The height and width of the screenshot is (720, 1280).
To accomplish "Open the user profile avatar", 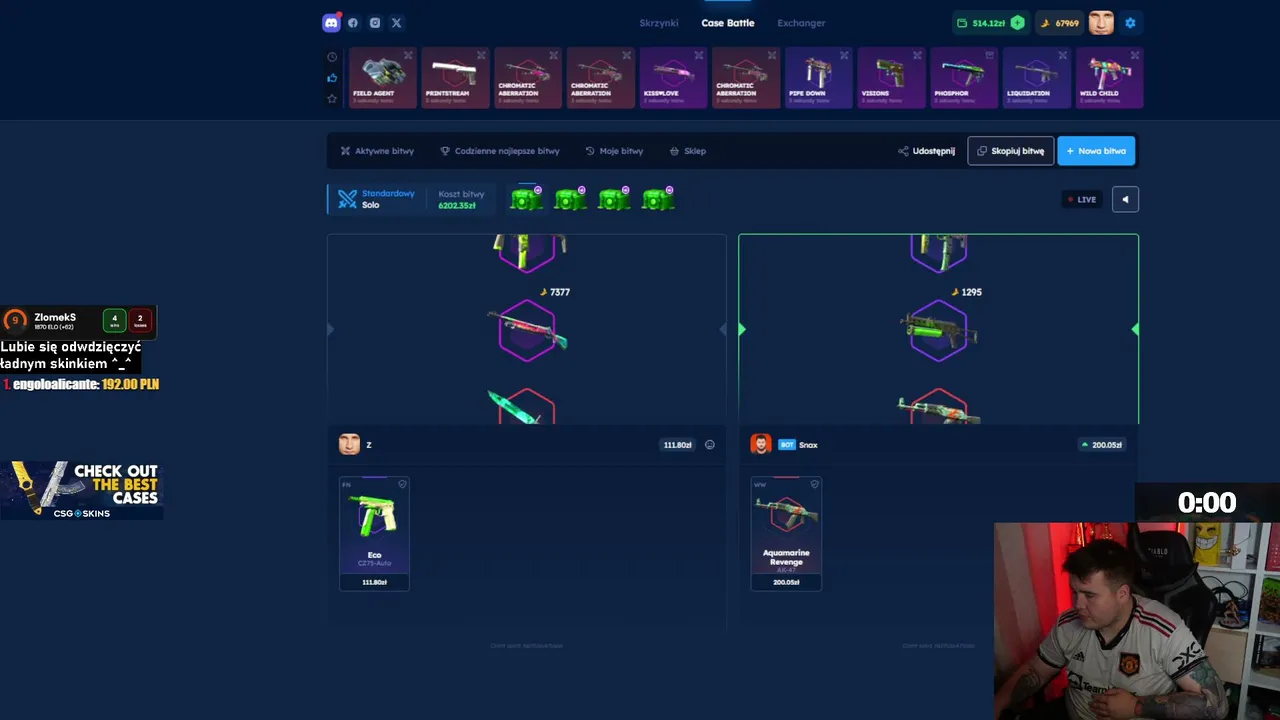I will pos(1101,23).
